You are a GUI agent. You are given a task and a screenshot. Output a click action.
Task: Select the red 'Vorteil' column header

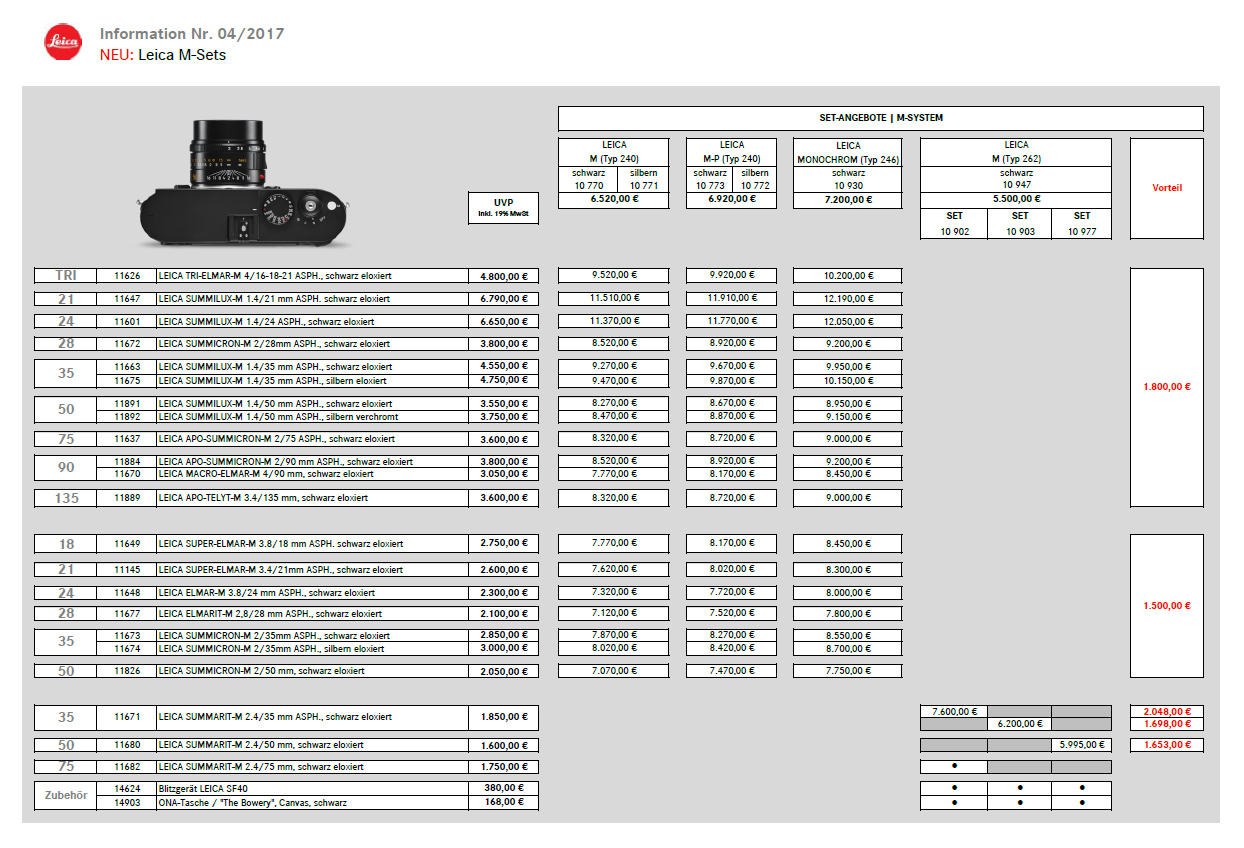tap(1167, 188)
